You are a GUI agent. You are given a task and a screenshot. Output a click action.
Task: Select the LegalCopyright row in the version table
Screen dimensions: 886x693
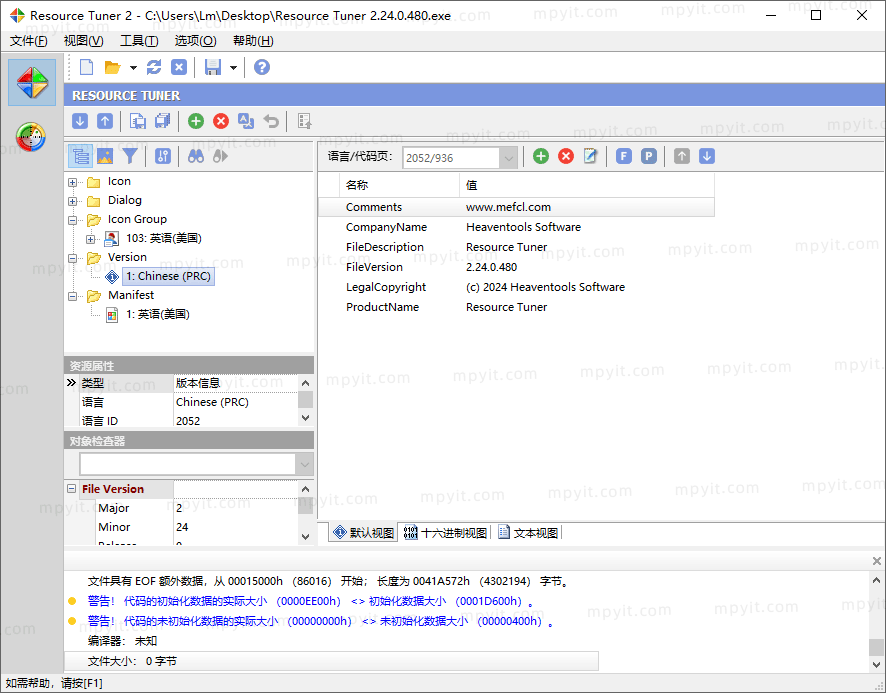pos(516,287)
